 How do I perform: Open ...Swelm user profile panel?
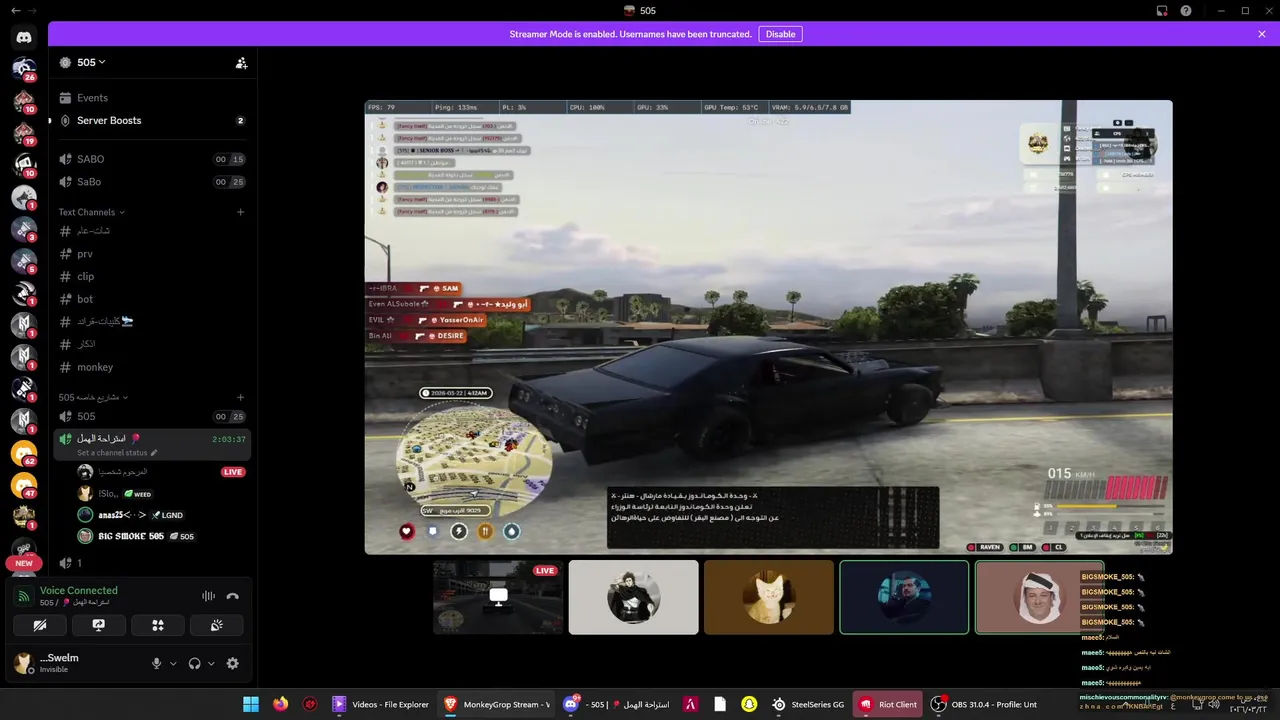click(75, 663)
